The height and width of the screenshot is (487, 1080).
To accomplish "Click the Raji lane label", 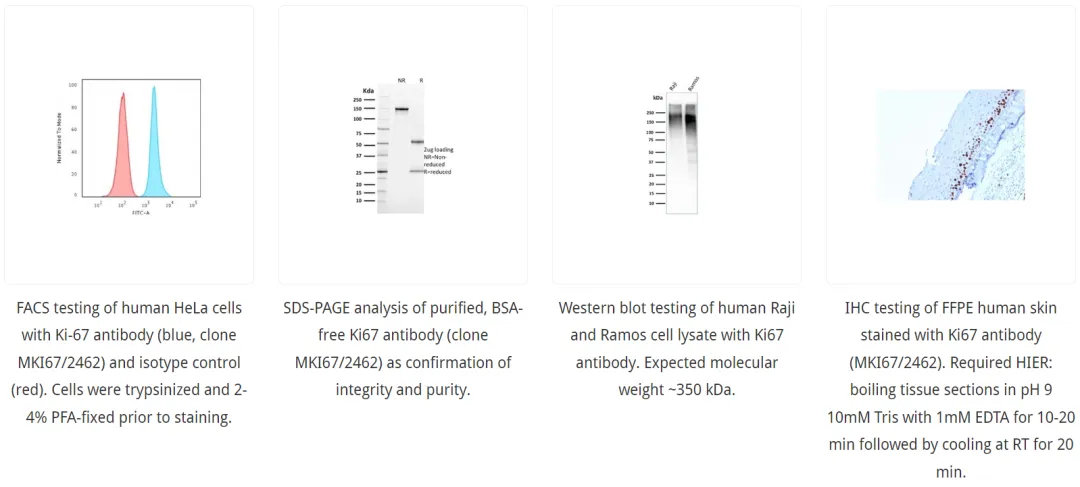I will click(673, 85).
